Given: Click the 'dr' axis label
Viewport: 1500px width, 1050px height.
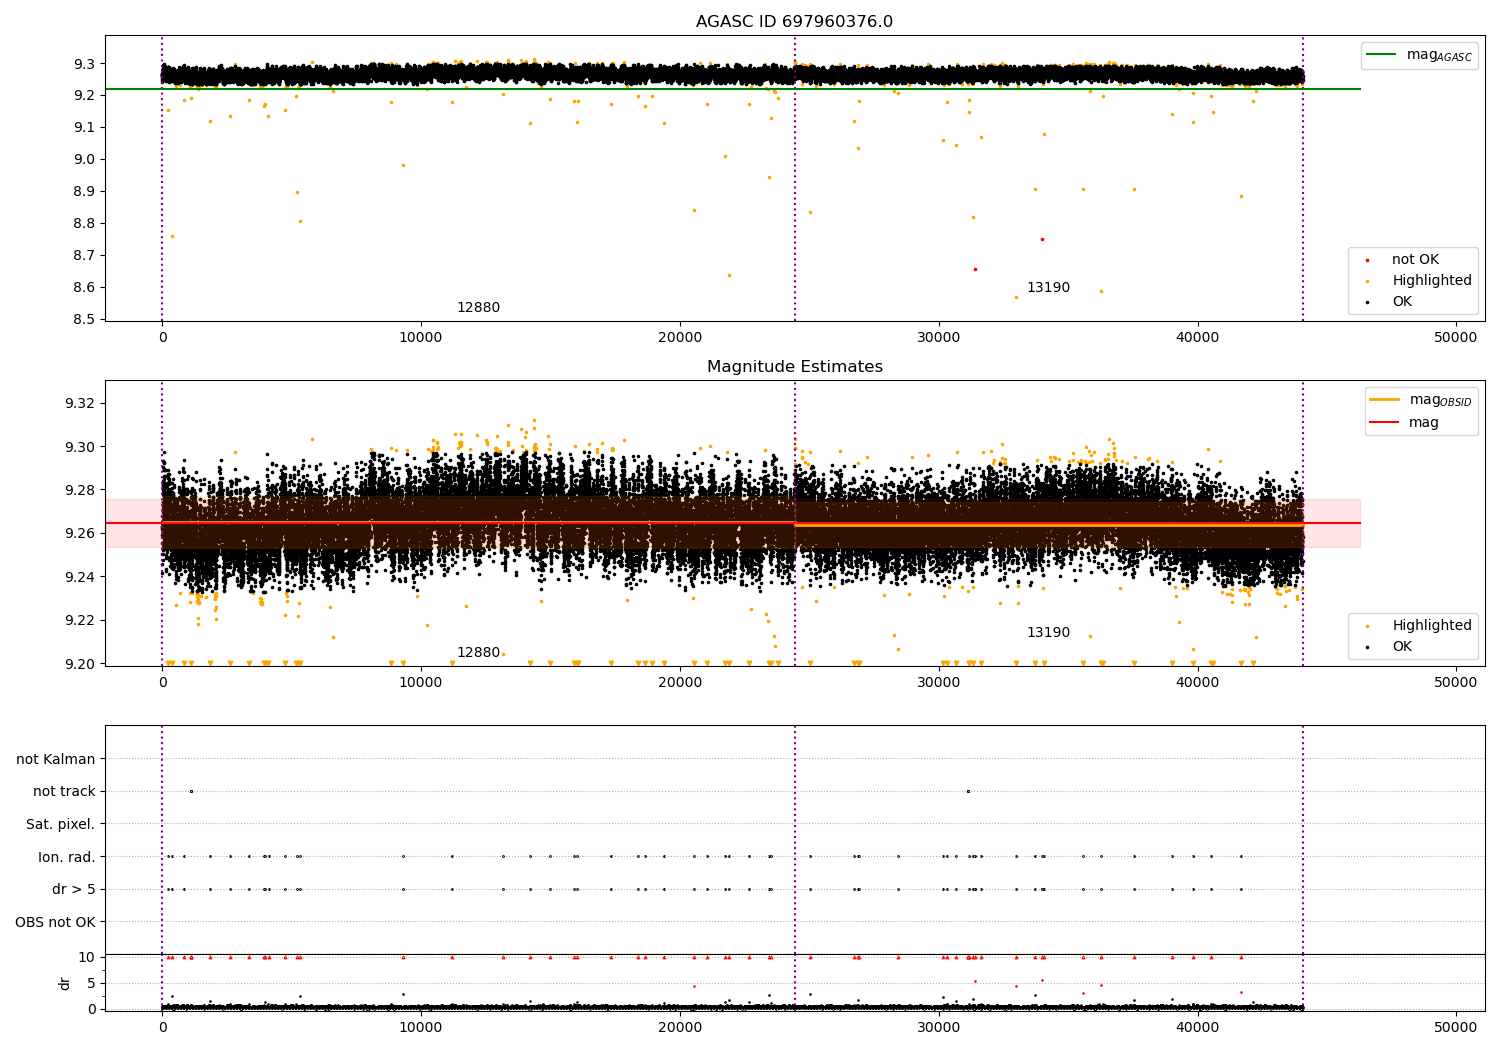Looking at the screenshot, I should (x=65, y=983).
